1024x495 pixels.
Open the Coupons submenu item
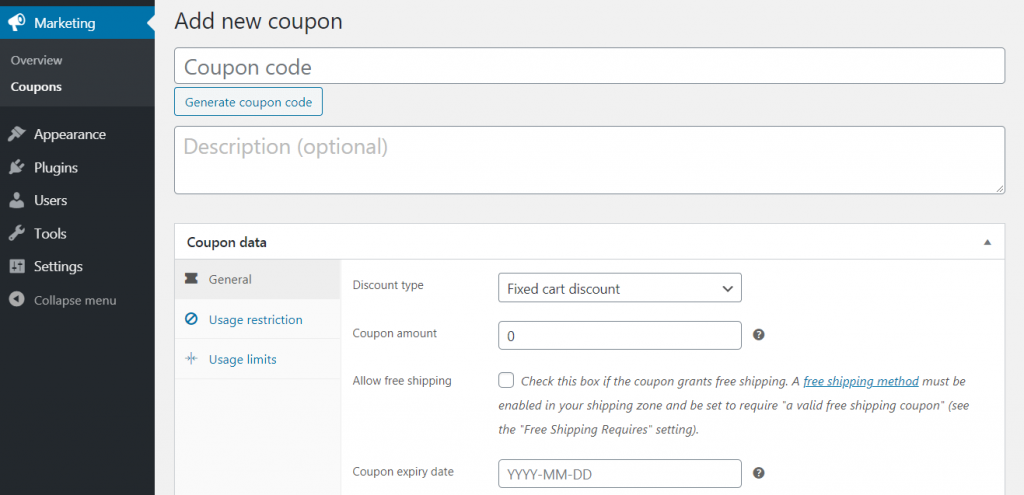click(x=36, y=87)
